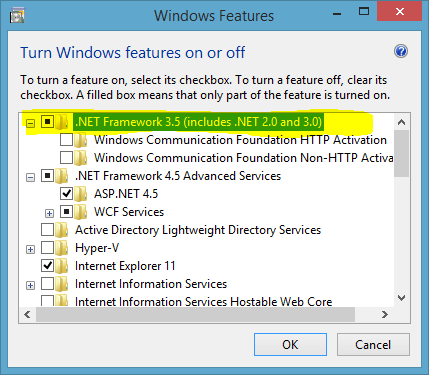Click the WCF HTTP Activation folder icon
The image size is (429, 375).
pyautogui.click(x=81, y=140)
